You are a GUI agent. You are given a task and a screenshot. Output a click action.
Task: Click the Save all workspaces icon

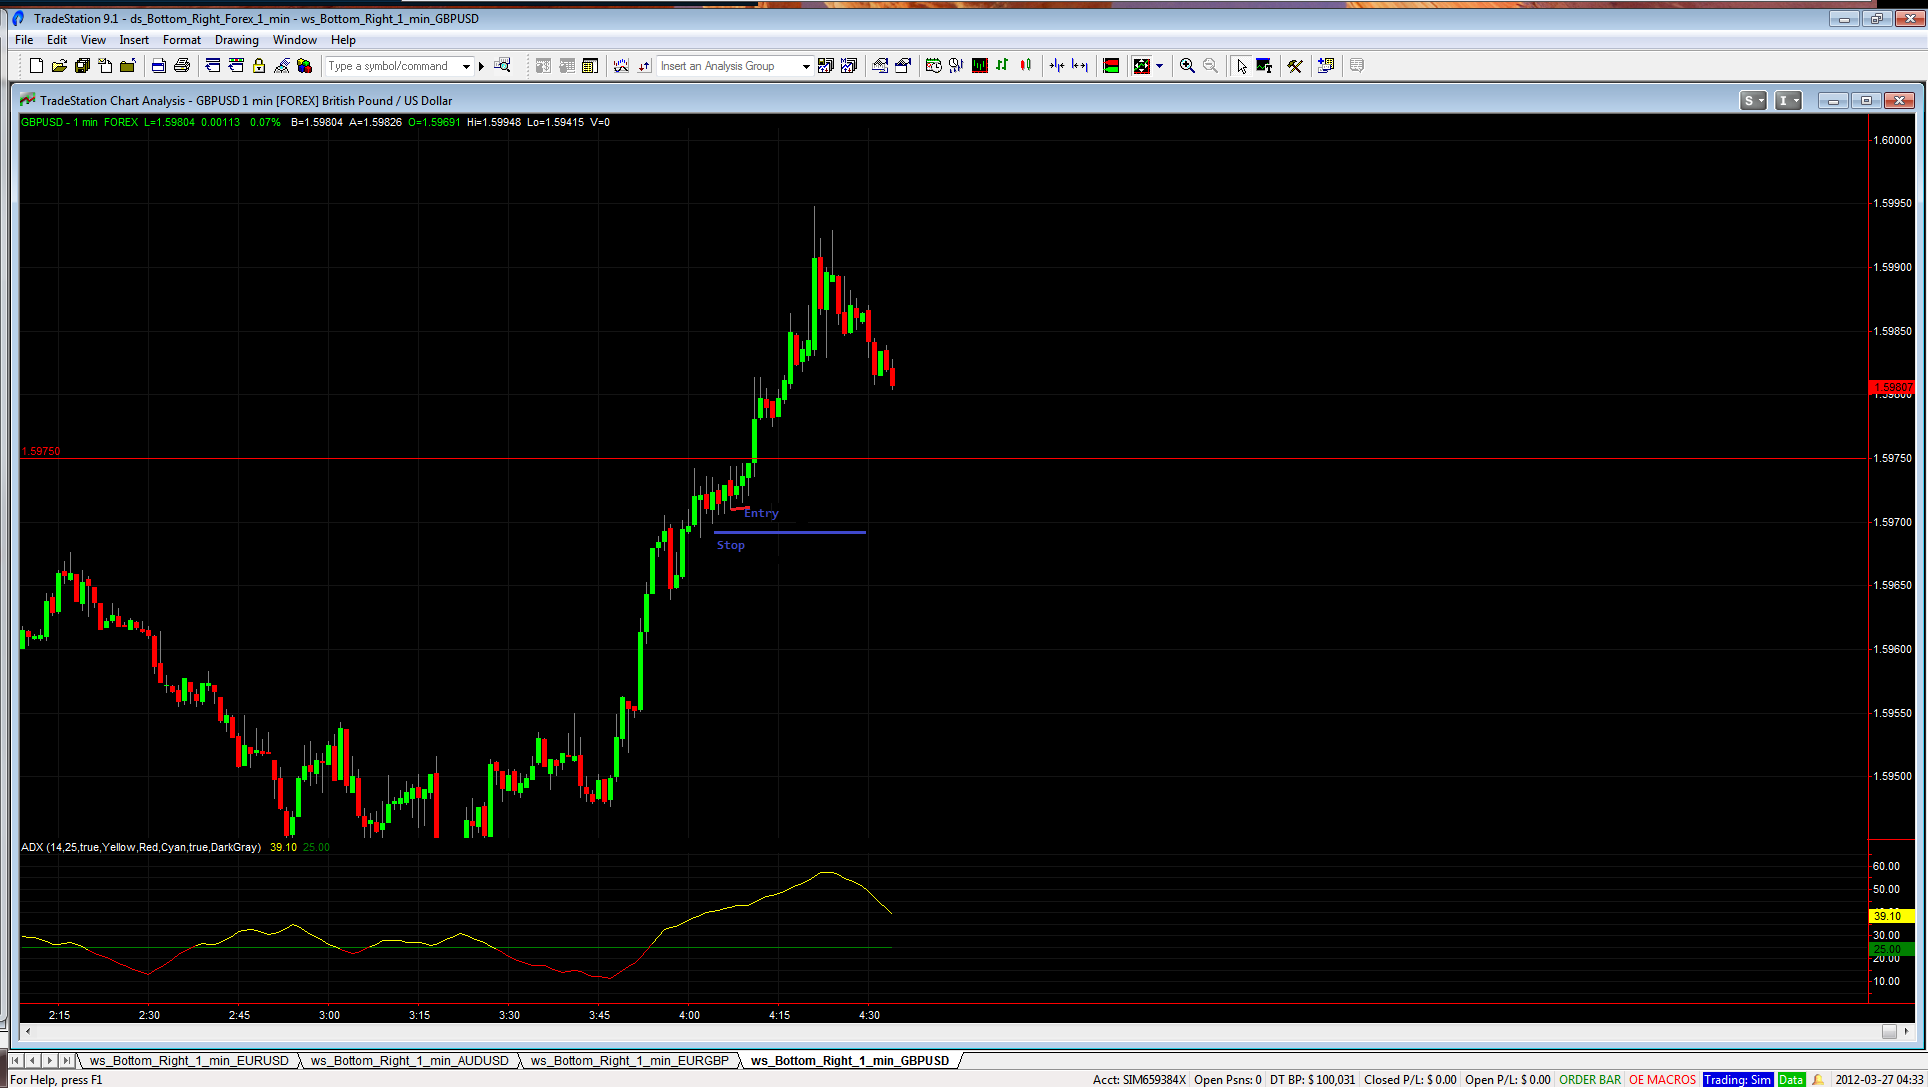coord(82,66)
